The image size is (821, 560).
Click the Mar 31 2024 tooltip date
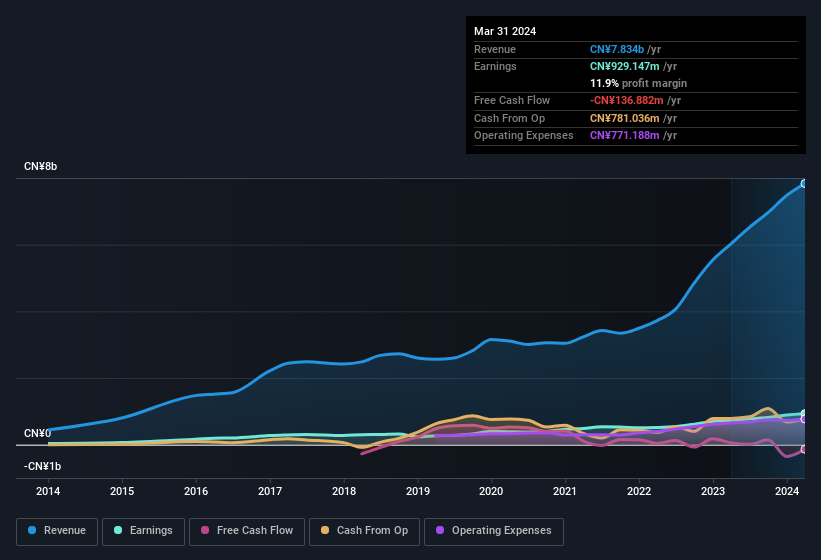coord(505,31)
